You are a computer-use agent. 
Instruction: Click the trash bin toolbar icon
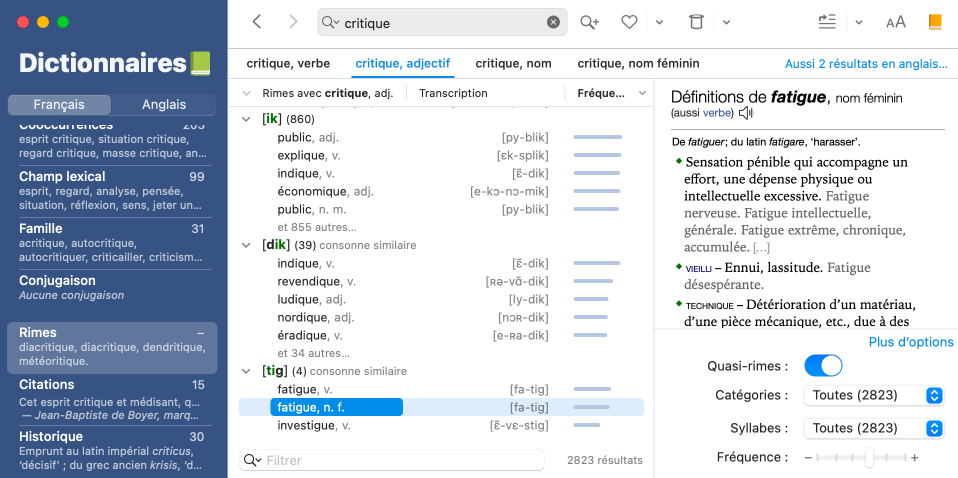(696, 22)
